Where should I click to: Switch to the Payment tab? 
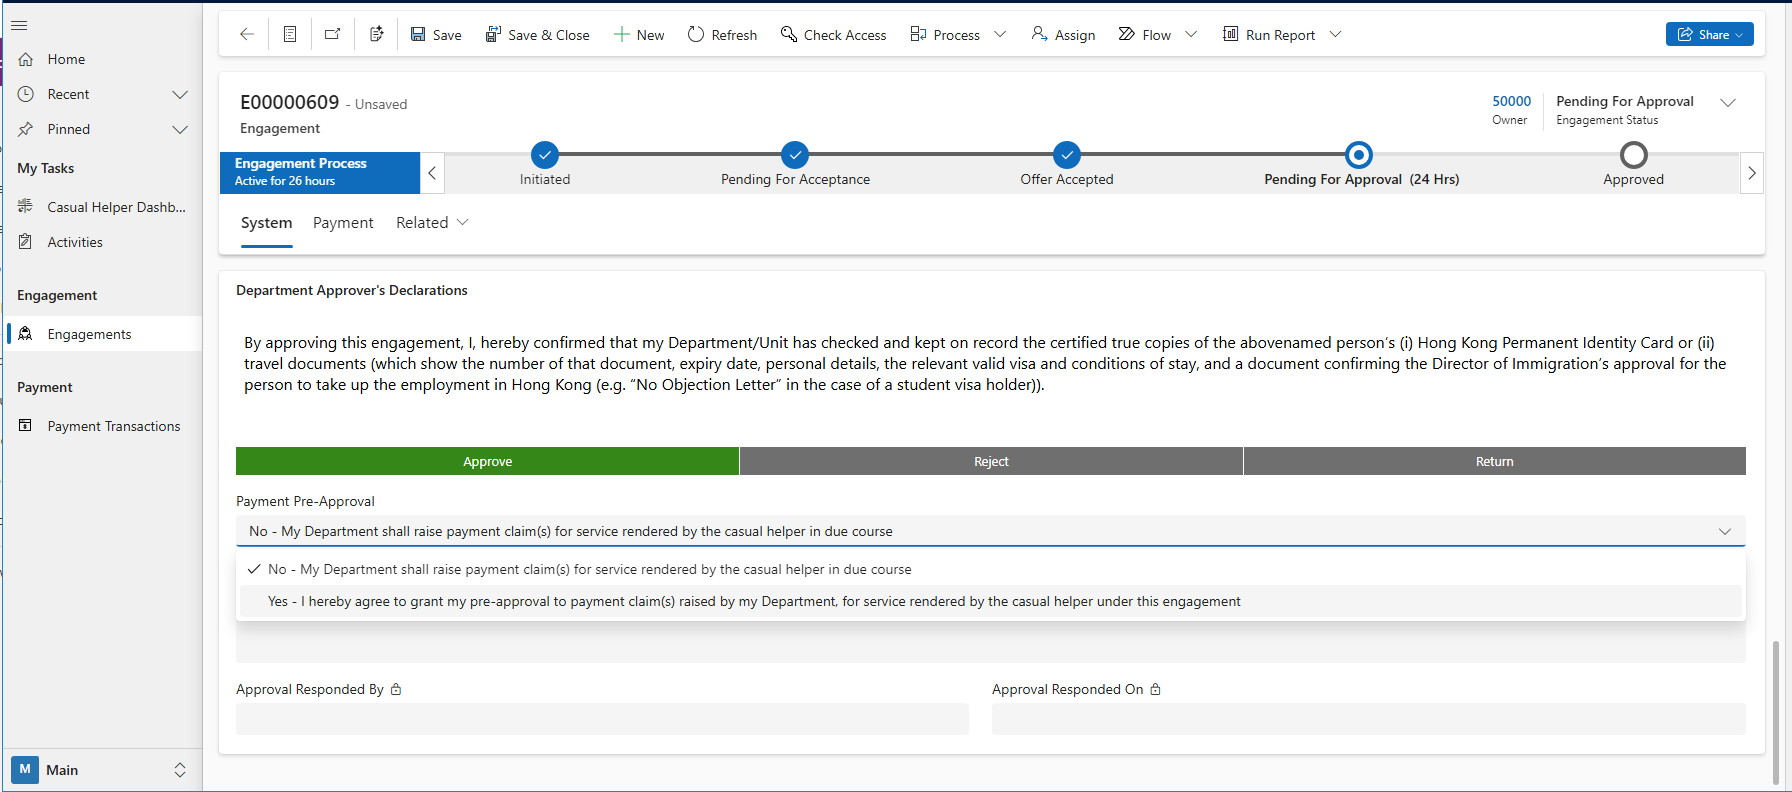[343, 223]
